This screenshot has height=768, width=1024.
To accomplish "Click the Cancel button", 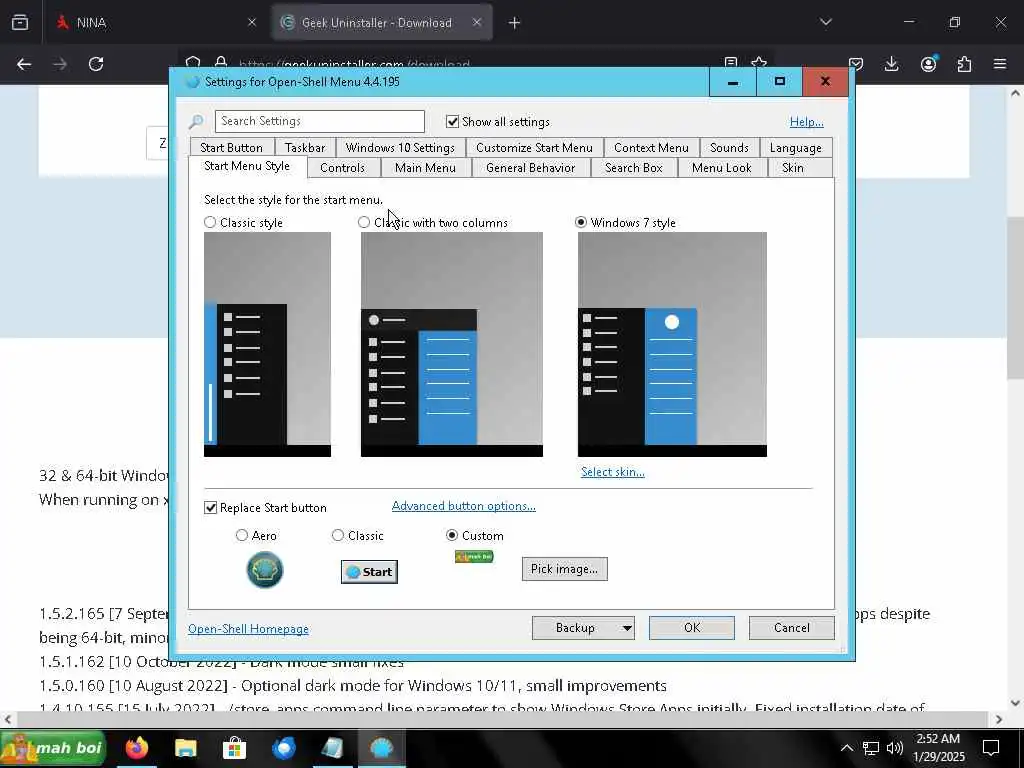I will 792,628.
